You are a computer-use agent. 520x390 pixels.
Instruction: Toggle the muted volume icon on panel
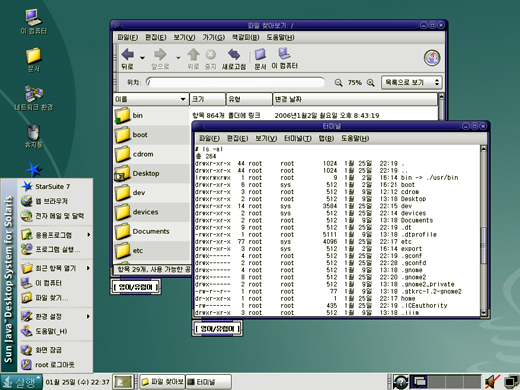(x=492, y=382)
